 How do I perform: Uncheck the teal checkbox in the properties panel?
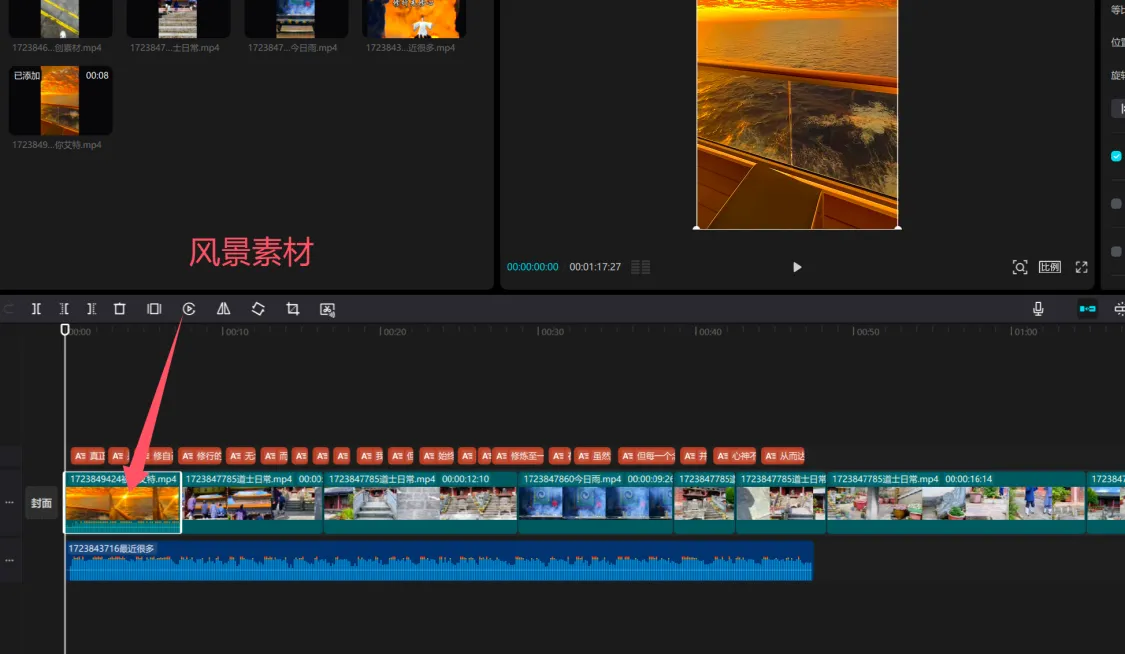coord(1117,155)
